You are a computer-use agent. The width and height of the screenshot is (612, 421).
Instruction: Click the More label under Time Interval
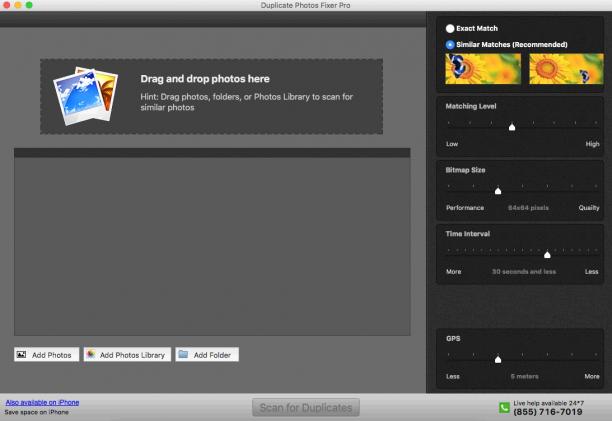[x=454, y=272]
